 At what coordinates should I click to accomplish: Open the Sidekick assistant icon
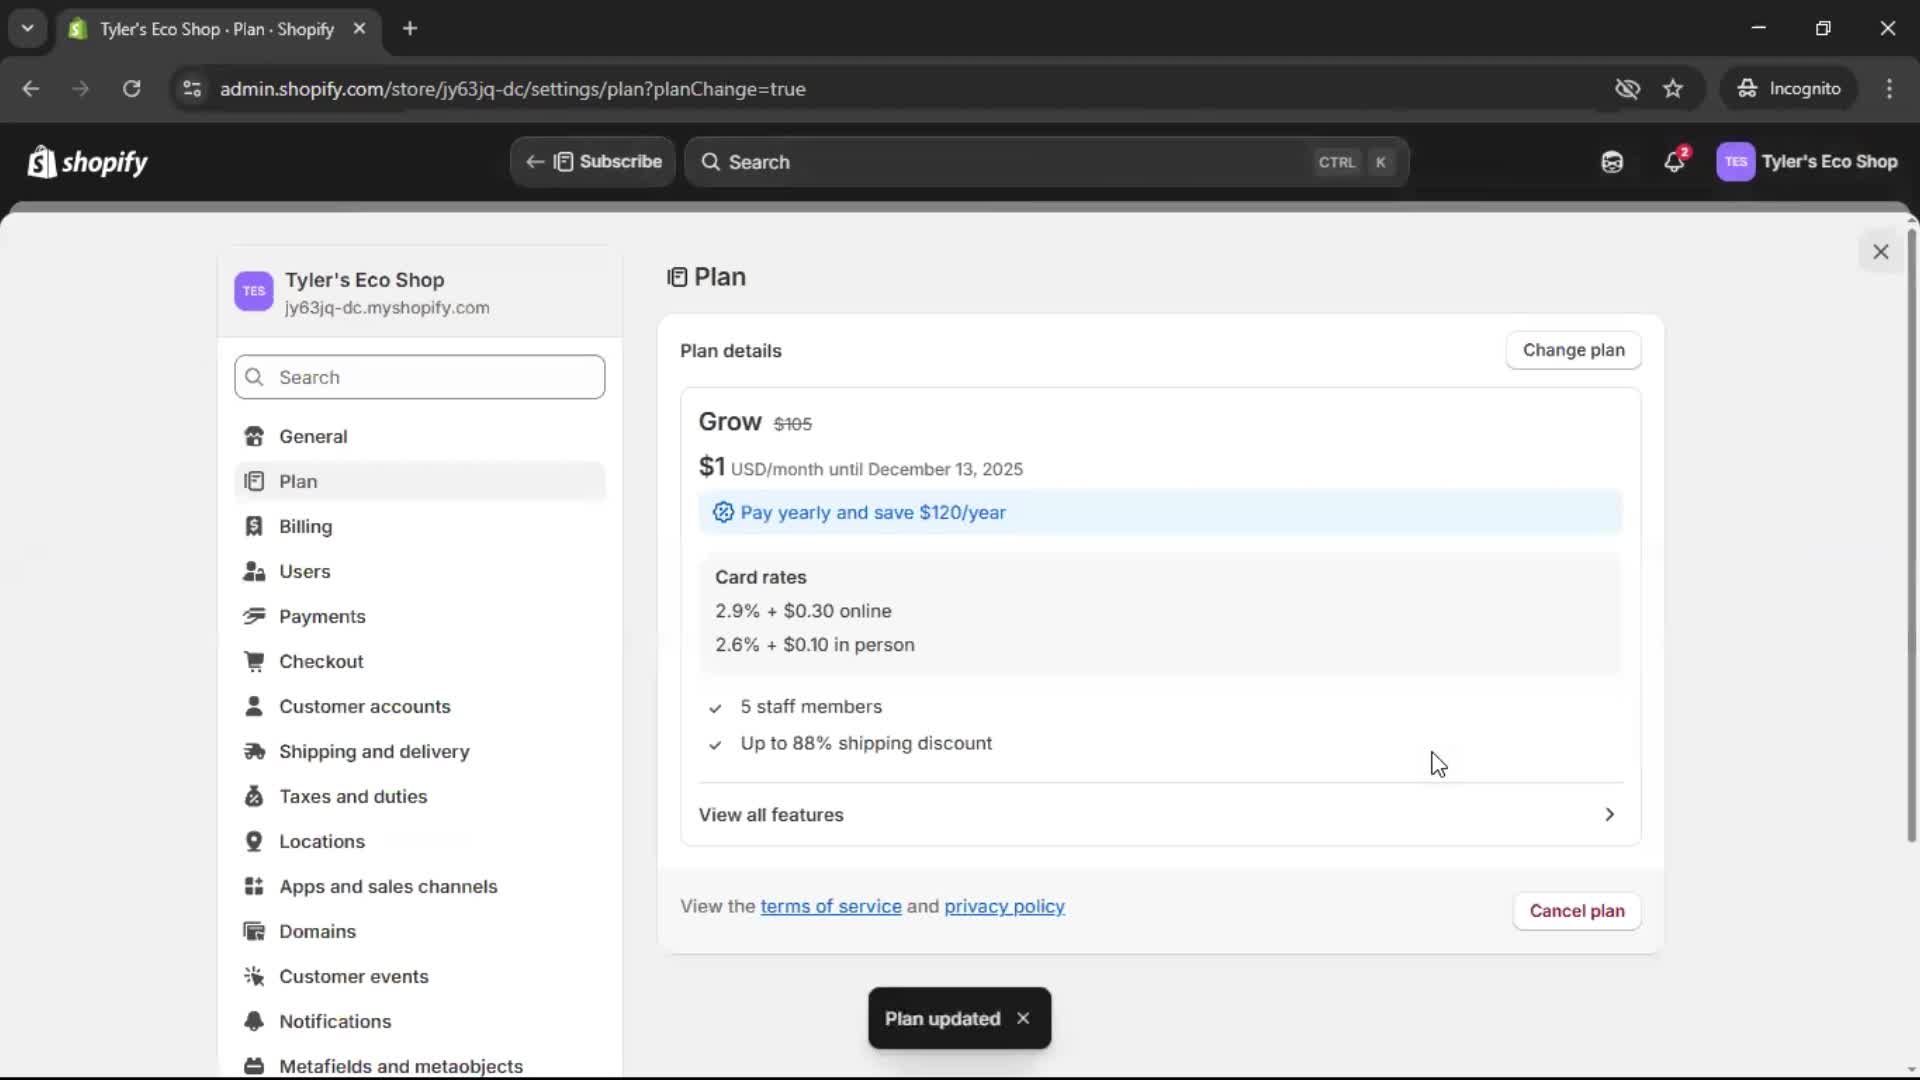(x=1612, y=162)
